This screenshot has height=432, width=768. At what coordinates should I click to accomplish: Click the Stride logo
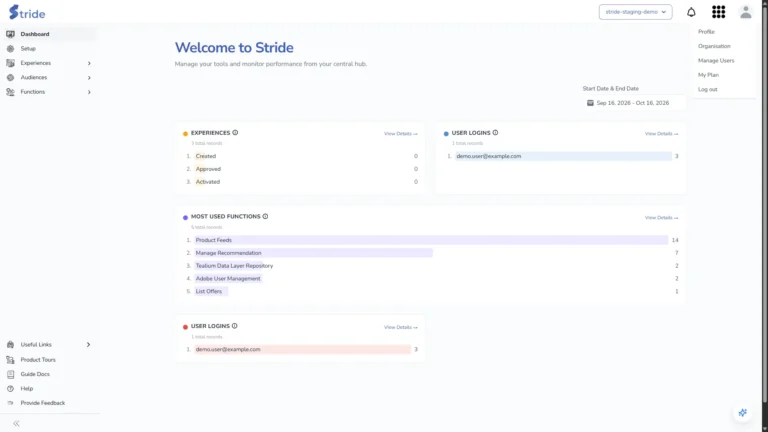(27, 12)
